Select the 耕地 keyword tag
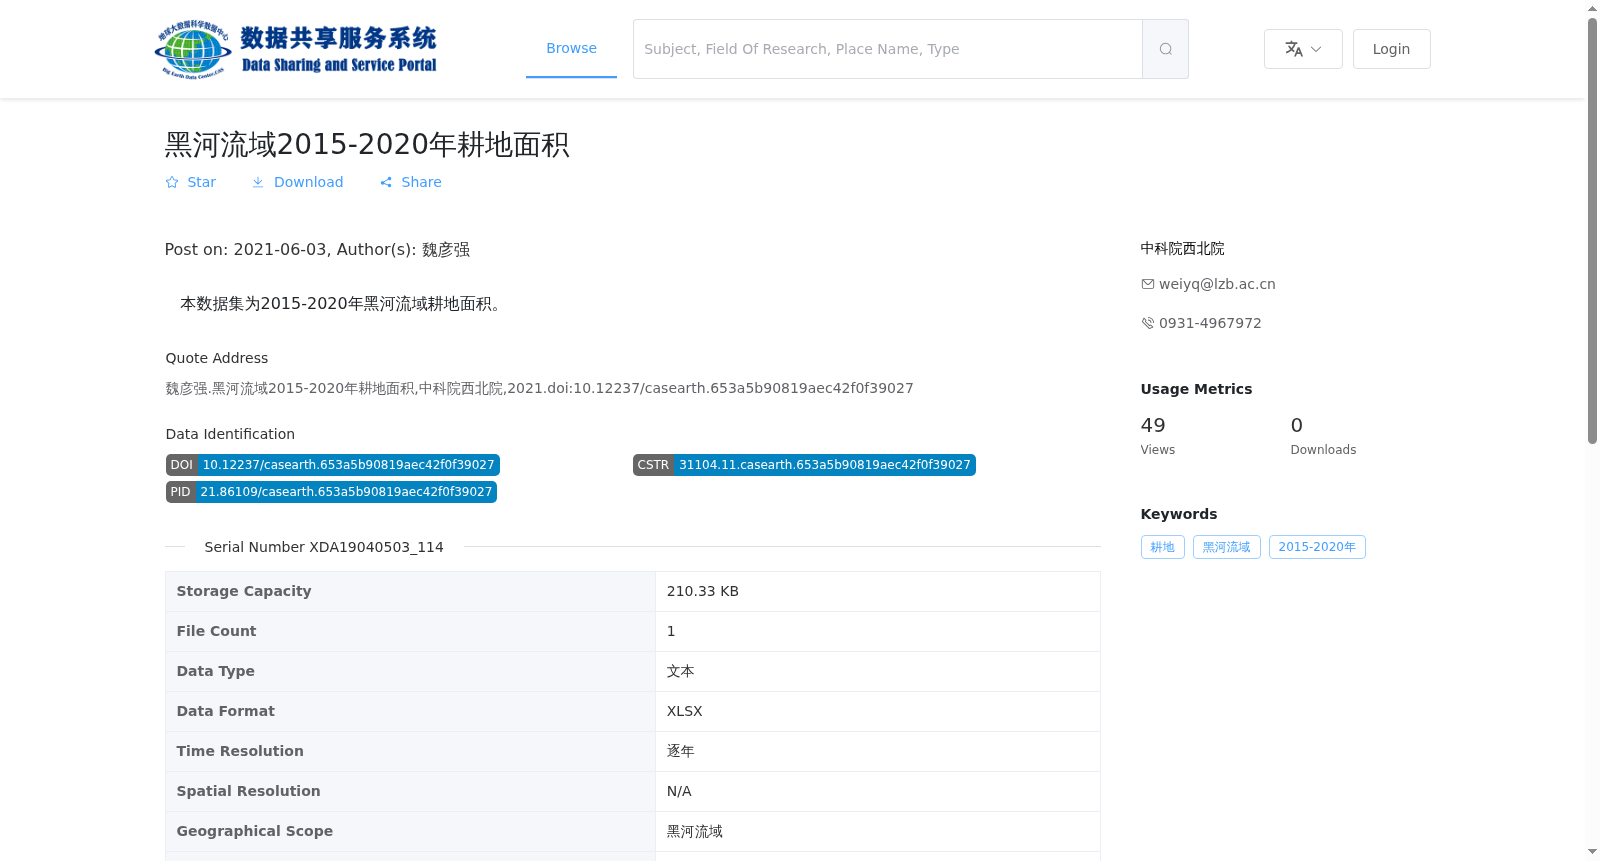This screenshot has height=861, width=1600. (1162, 547)
